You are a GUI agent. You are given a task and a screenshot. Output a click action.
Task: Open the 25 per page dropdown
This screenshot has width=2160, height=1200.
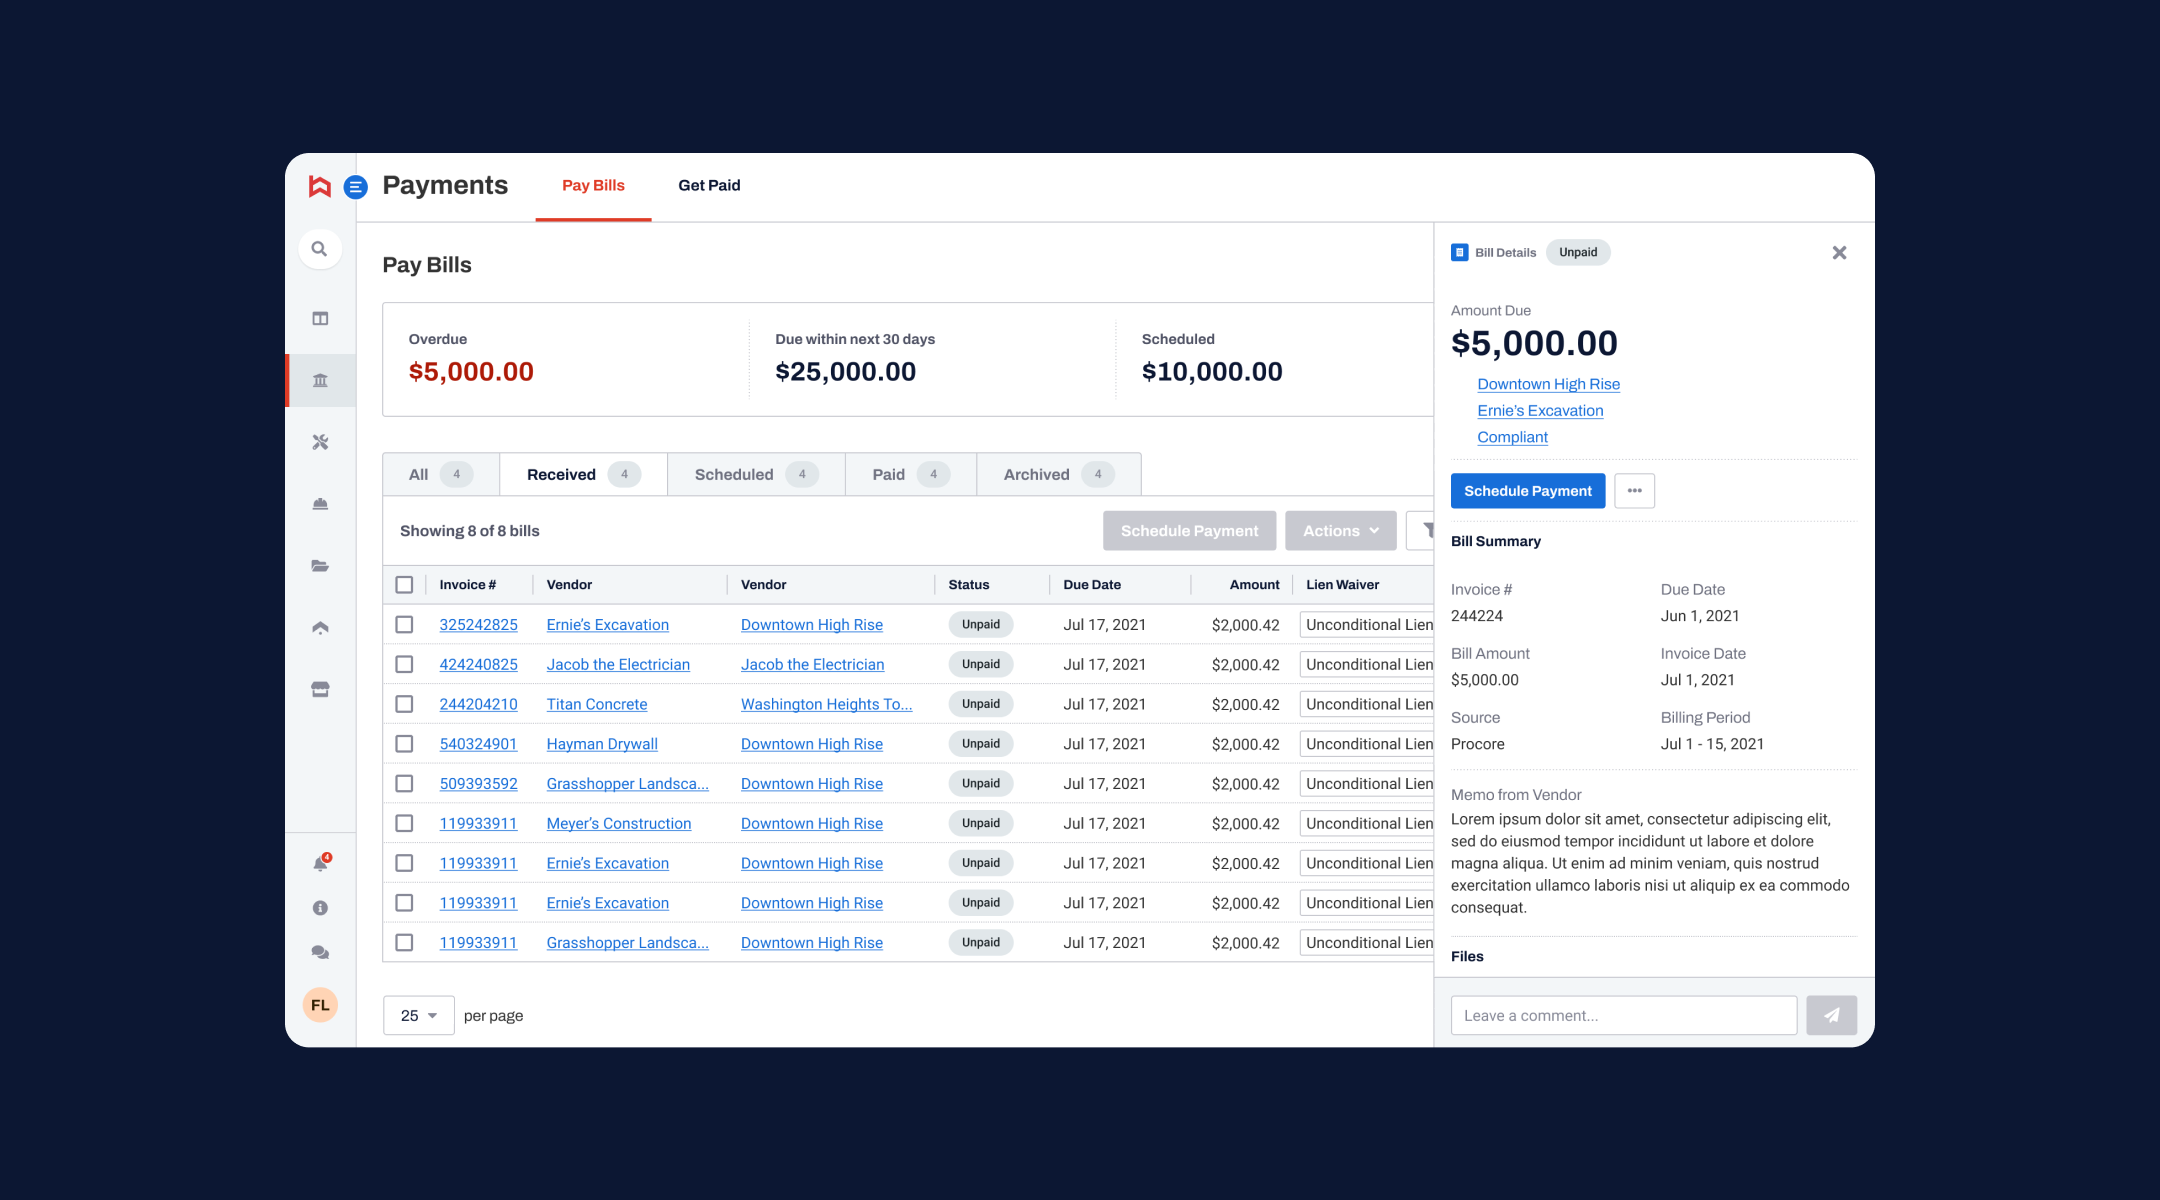pos(418,1016)
